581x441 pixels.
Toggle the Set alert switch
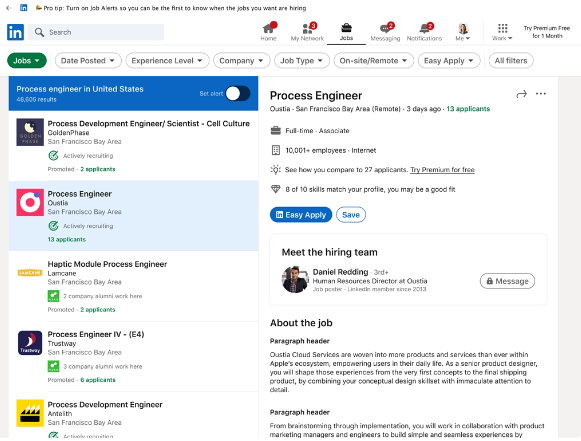(x=238, y=93)
